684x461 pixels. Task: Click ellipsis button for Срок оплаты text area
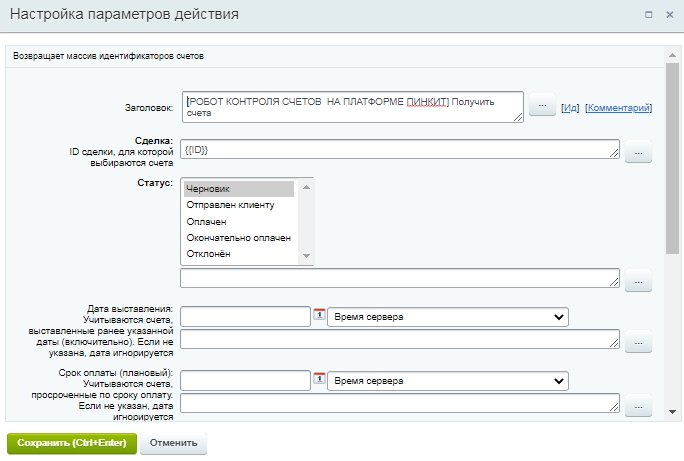(638, 406)
